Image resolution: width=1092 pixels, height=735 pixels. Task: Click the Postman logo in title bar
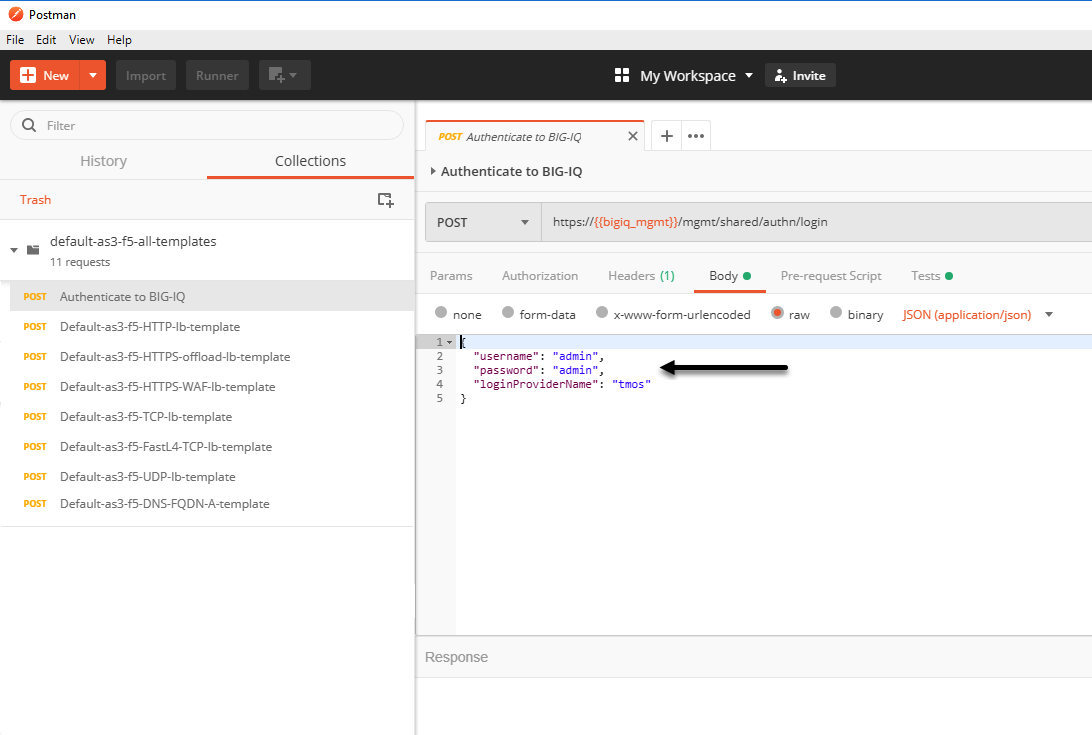pos(15,14)
